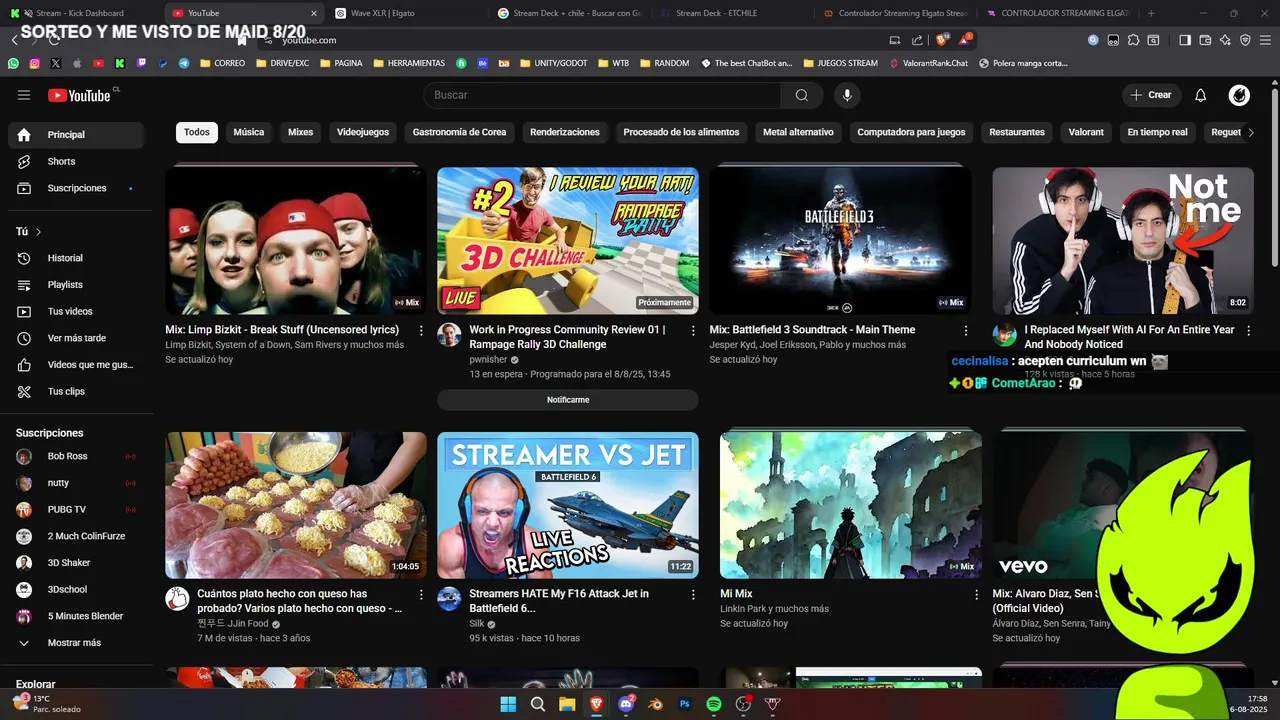
Task: Open Battlefield 3 mix thumbnail
Action: 840,240
